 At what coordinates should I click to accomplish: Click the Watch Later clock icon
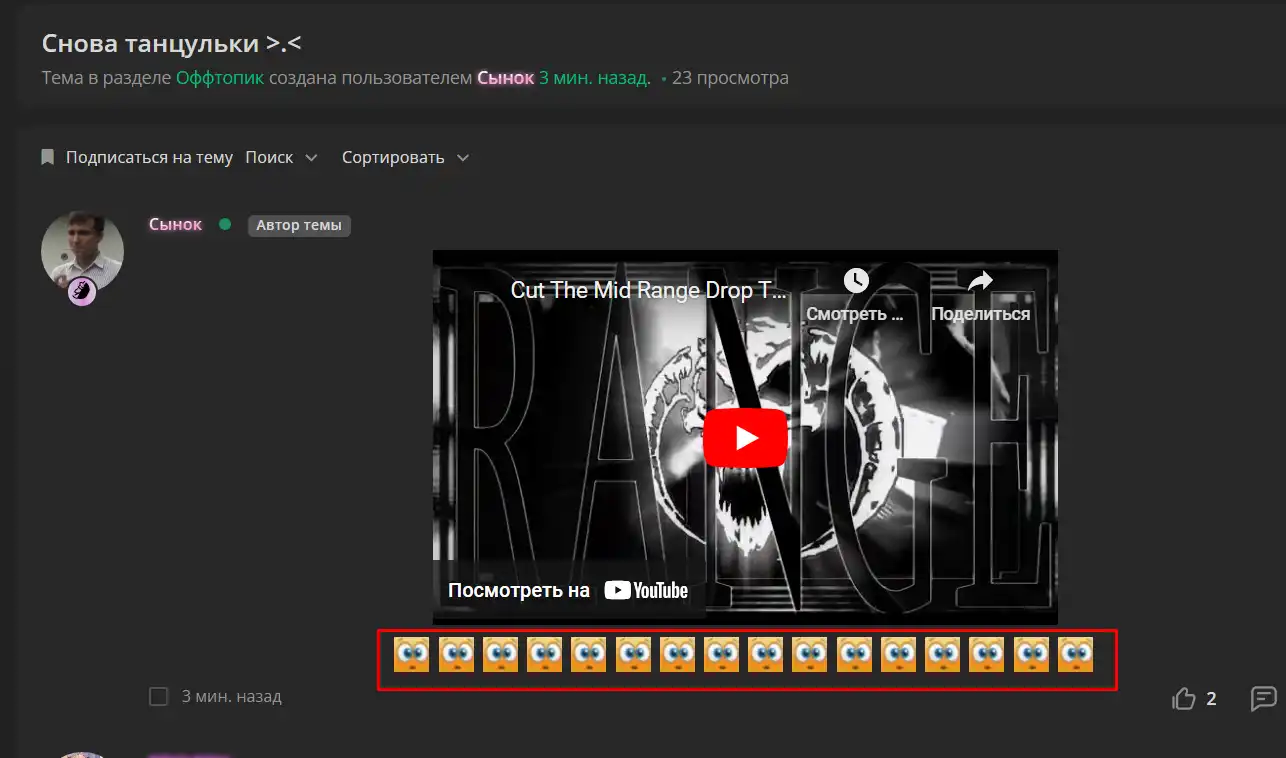(x=856, y=281)
